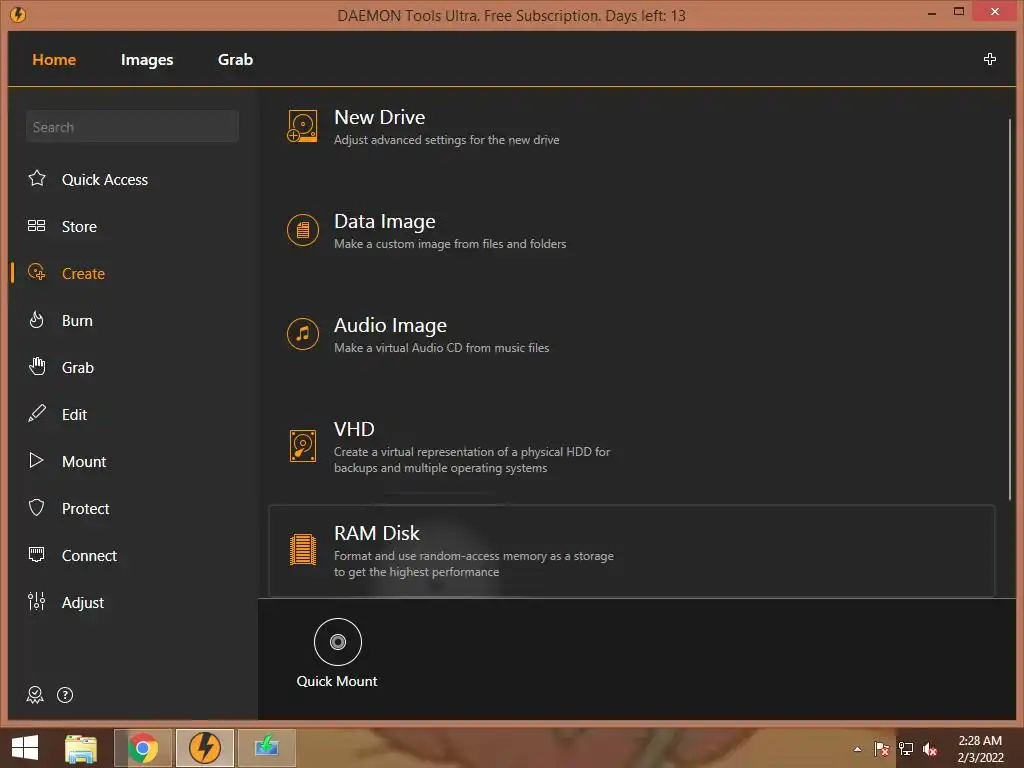Image resolution: width=1024 pixels, height=768 pixels.
Task: Click the Audio Image music note icon
Action: (x=303, y=334)
